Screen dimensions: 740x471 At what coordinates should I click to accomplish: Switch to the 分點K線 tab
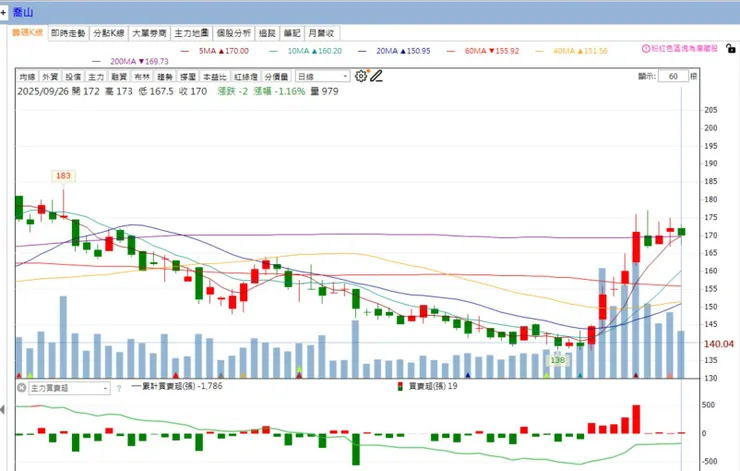[109, 33]
